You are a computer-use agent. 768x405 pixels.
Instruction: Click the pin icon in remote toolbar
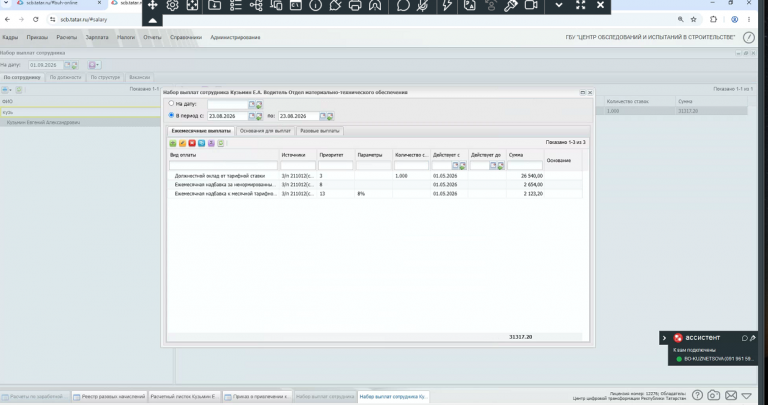(x=511, y=6)
